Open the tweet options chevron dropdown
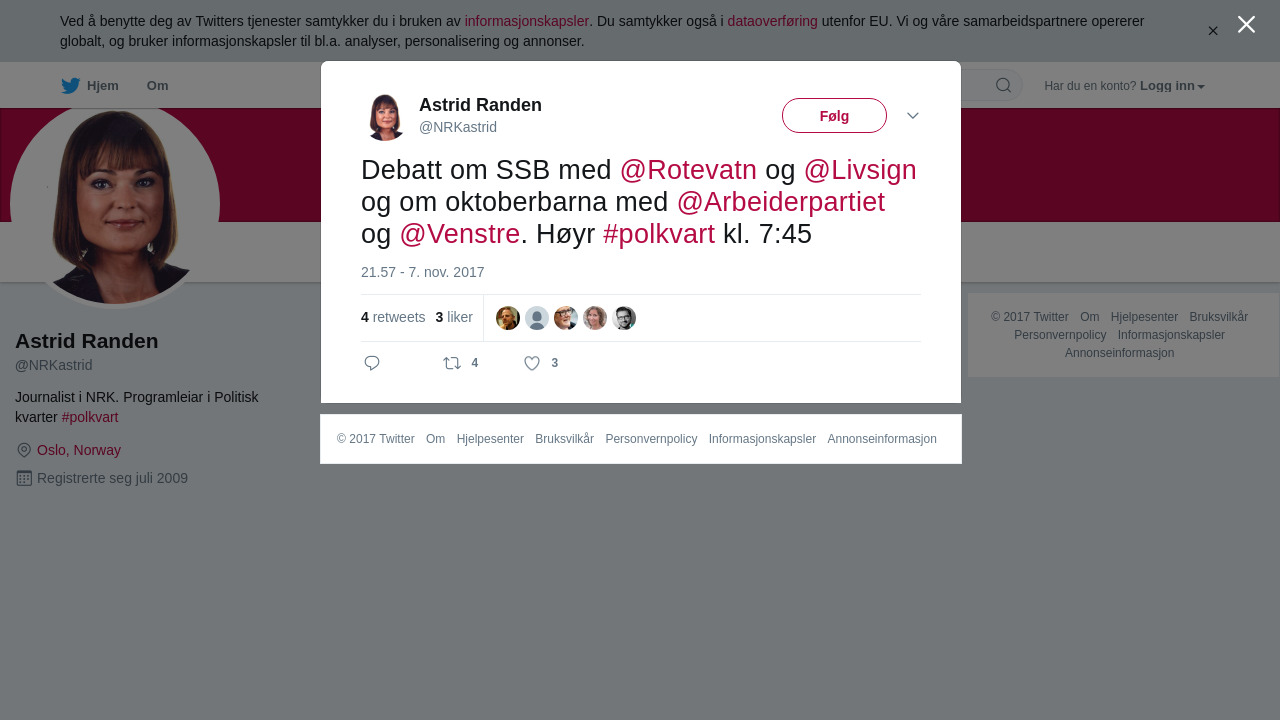 click(x=913, y=116)
